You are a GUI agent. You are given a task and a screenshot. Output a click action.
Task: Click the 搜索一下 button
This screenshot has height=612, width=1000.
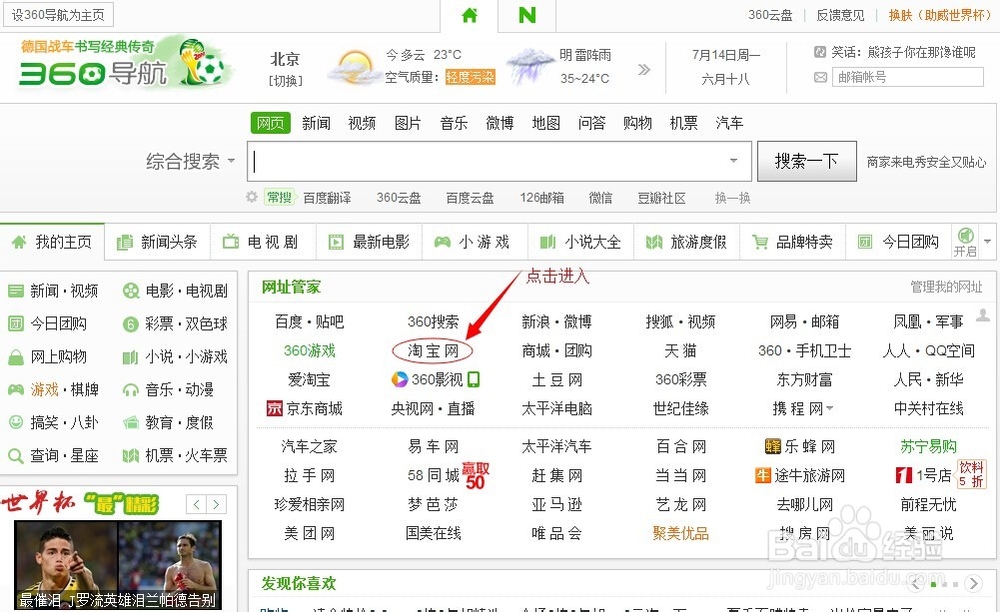click(806, 161)
